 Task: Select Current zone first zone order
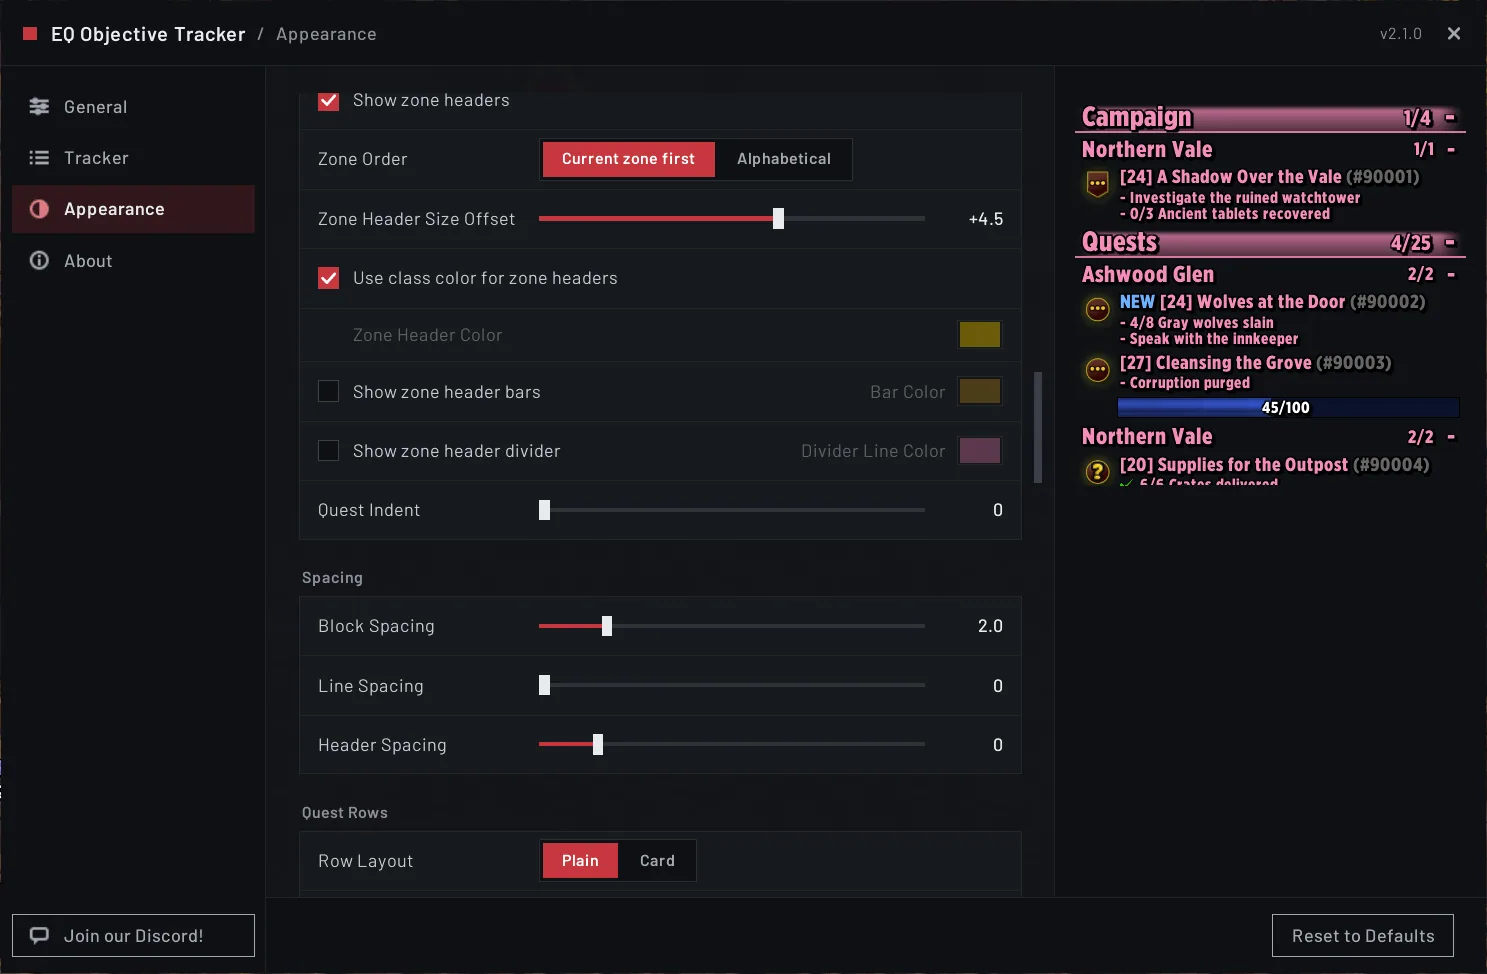pyautogui.click(x=628, y=159)
